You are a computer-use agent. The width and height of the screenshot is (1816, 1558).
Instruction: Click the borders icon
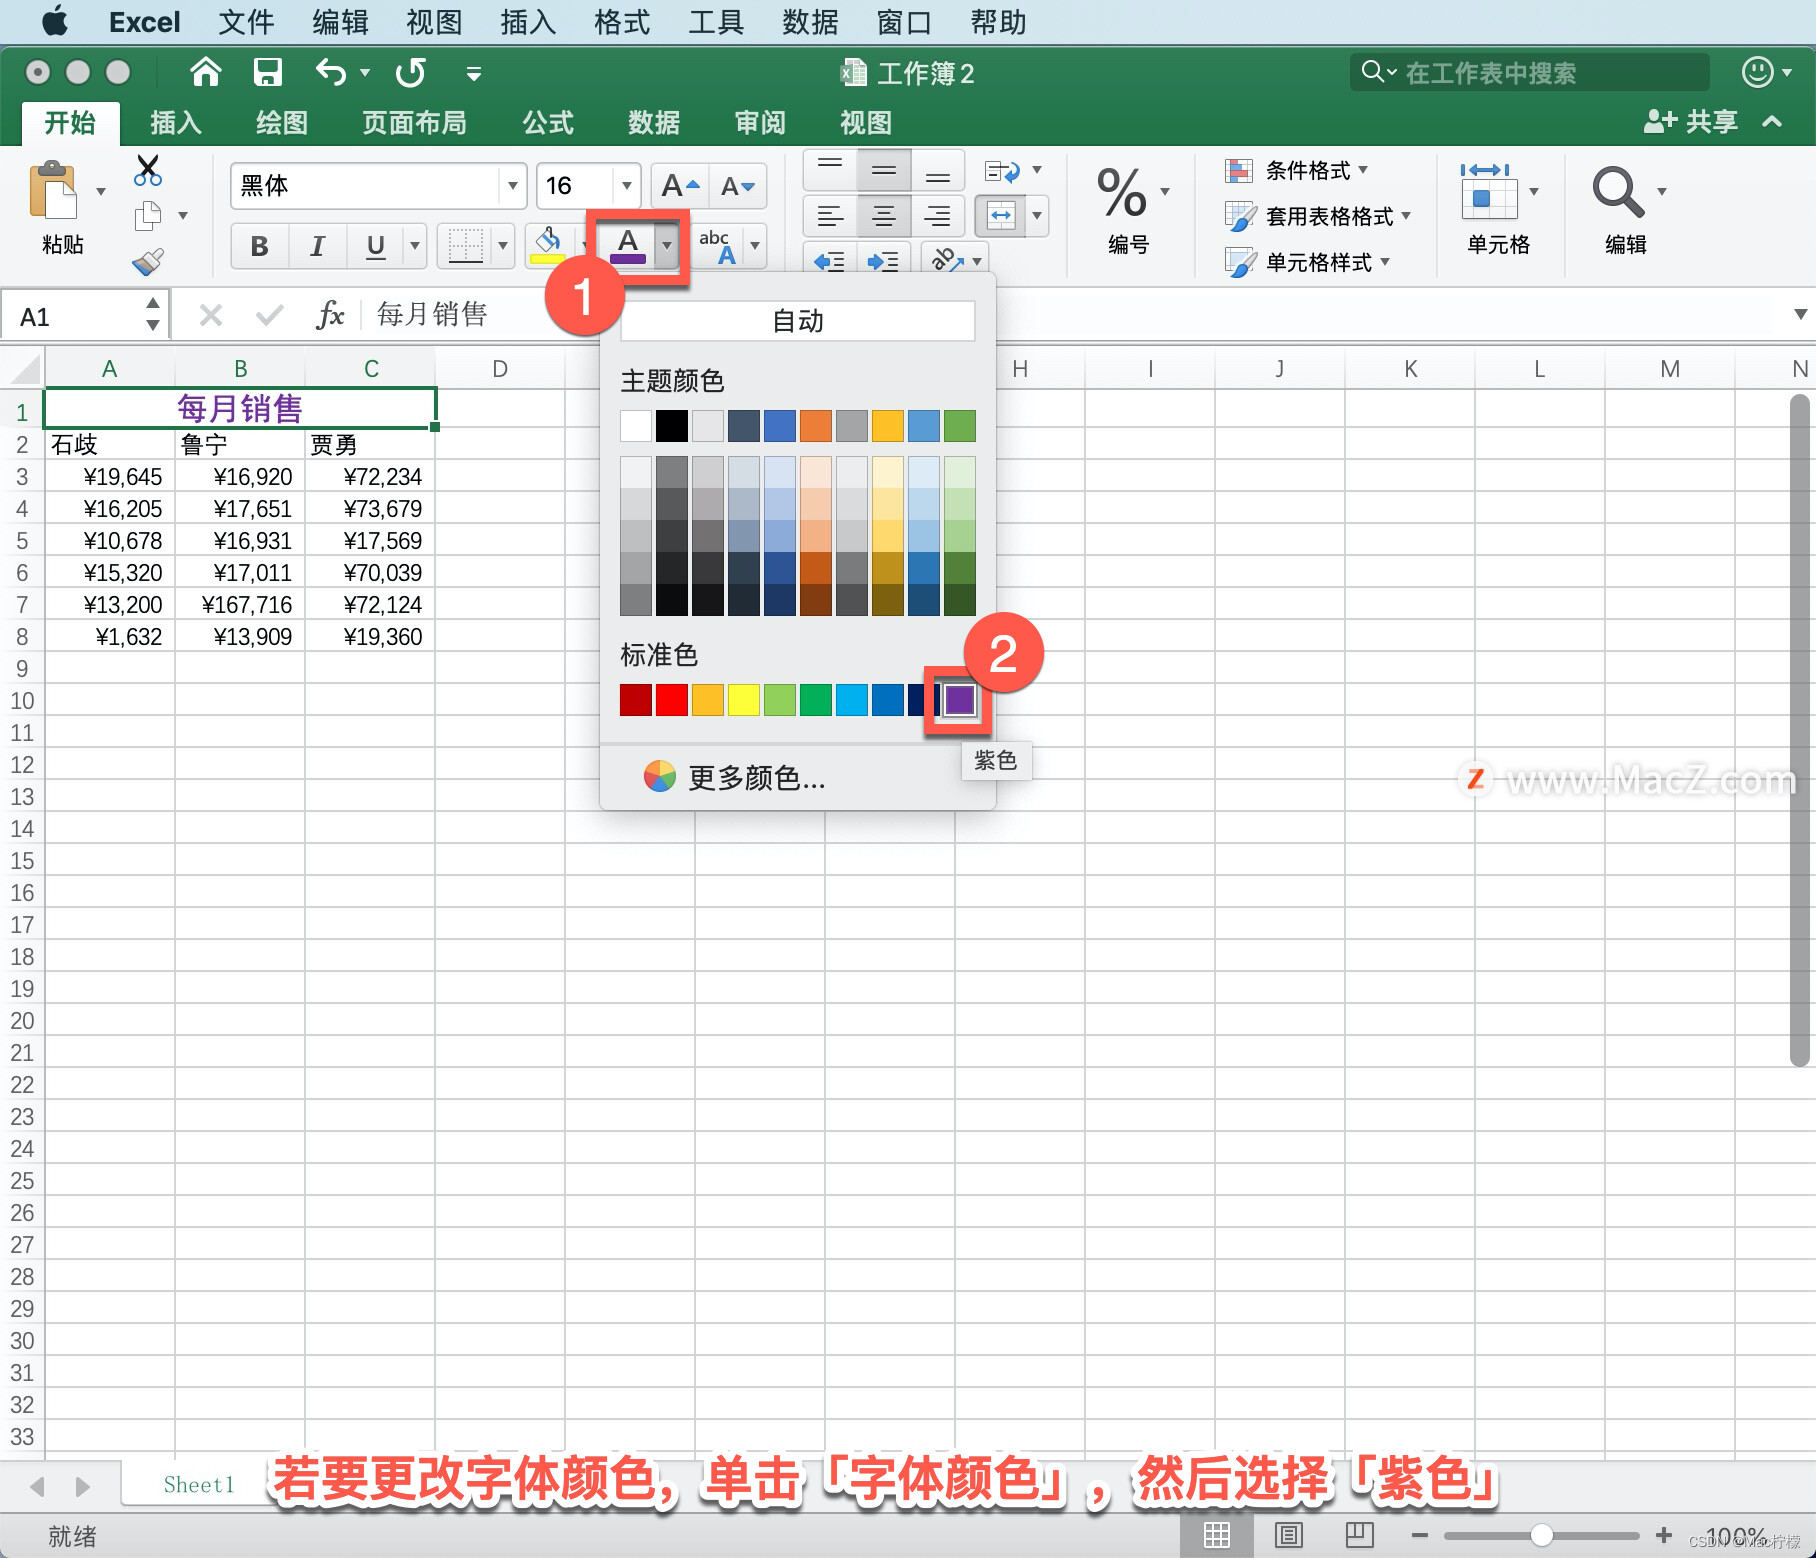(465, 245)
